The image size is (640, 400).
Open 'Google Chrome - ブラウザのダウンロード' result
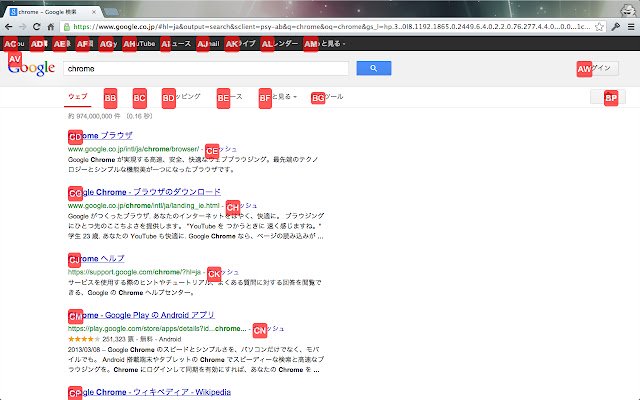click(144, 192)
